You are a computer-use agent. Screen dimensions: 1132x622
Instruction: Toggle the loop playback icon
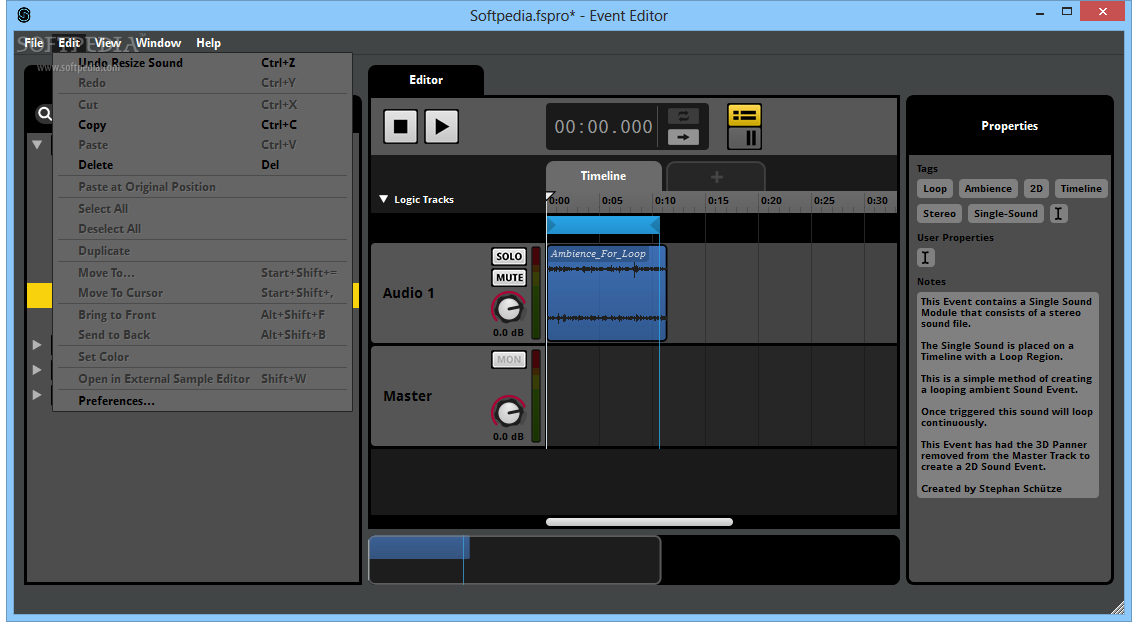pos(683,115)
